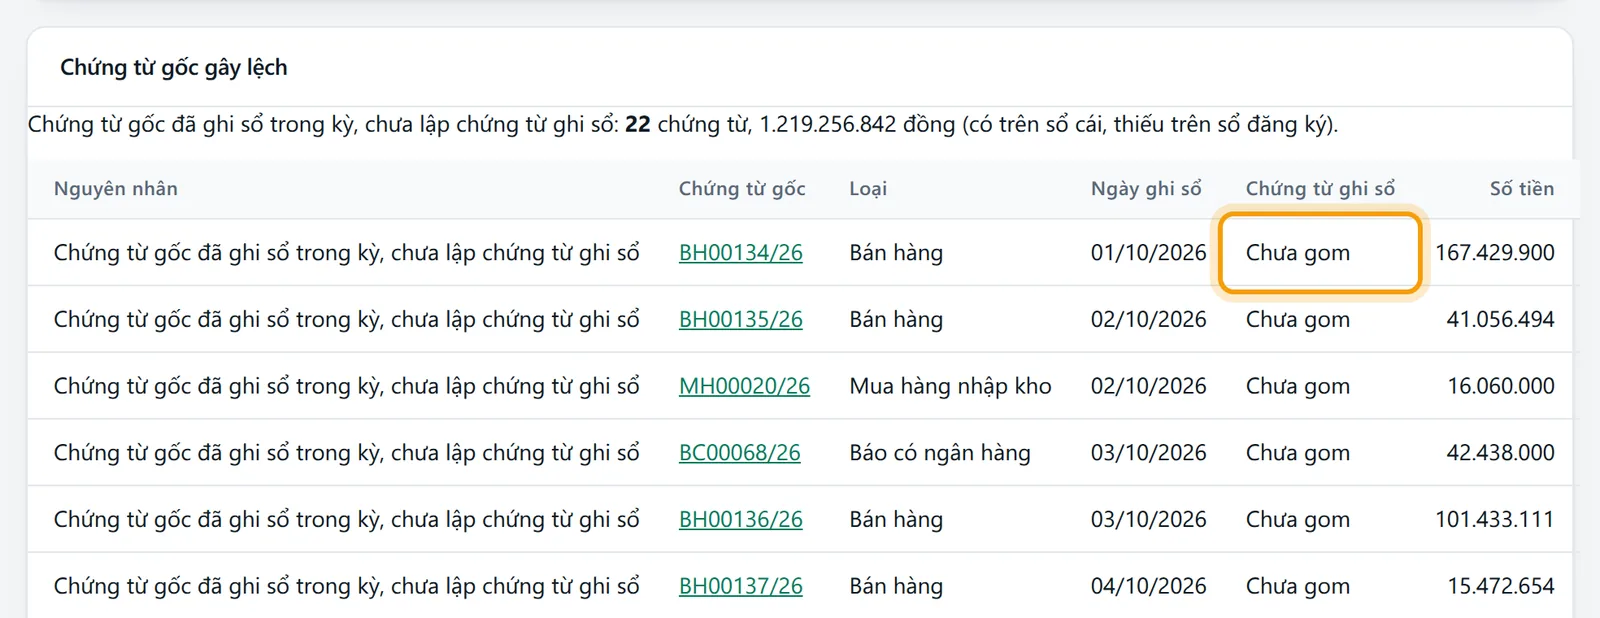Click "Bán hàng" type in BH00135/26 row
Image resolution: width=1600 pixels, height=618 pixels.
[x=896, y=320]
